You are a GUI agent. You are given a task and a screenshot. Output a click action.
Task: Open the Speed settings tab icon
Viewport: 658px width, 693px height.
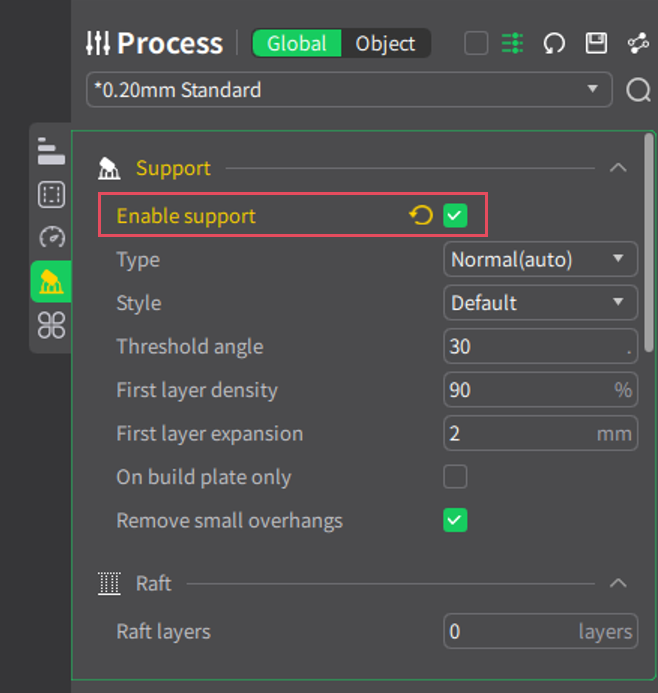coord(51,237)
